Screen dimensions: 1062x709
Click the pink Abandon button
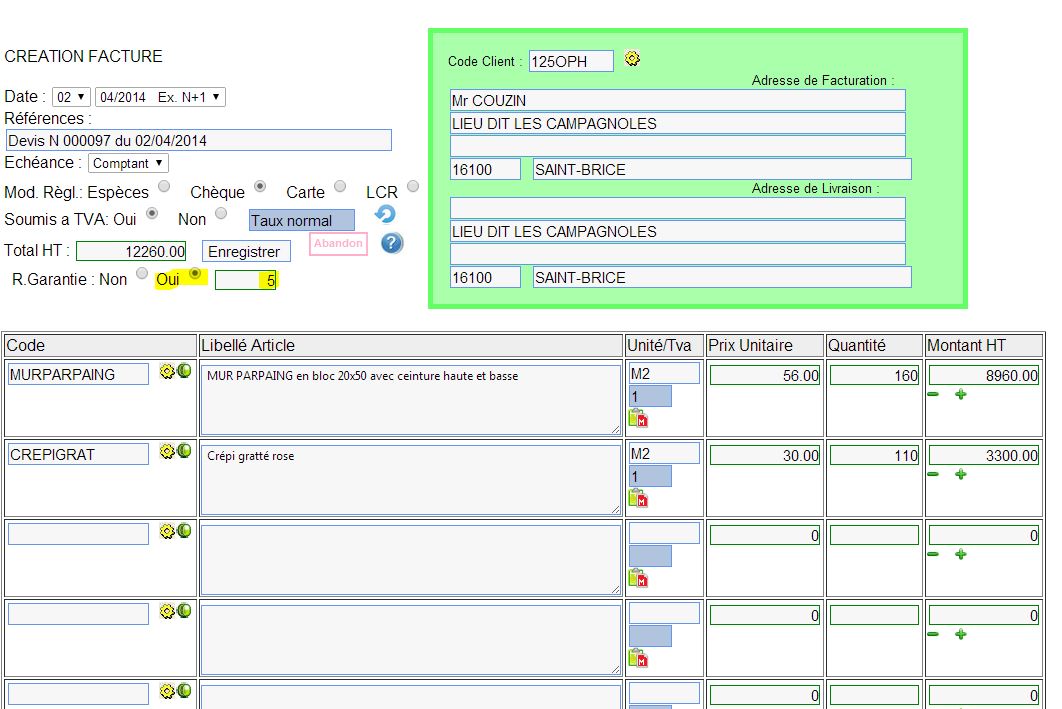338,244
